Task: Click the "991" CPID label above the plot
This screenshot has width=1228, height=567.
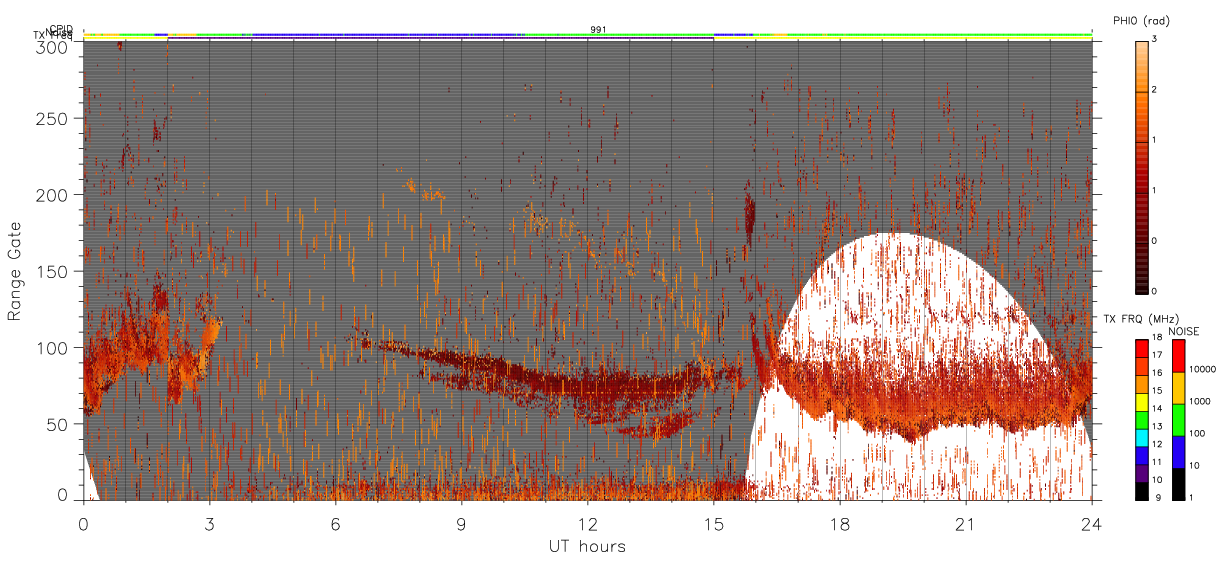Action: [x=598, y=30]
